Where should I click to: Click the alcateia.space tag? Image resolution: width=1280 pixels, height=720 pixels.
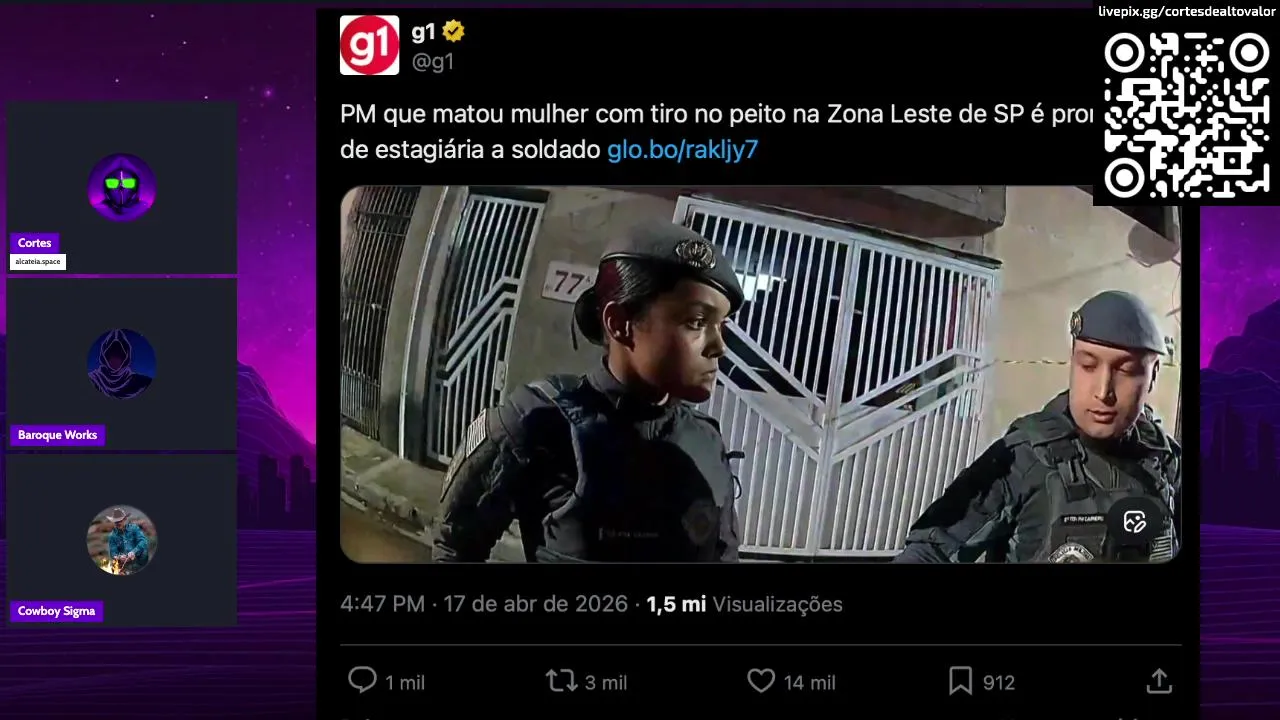[38, 262]
